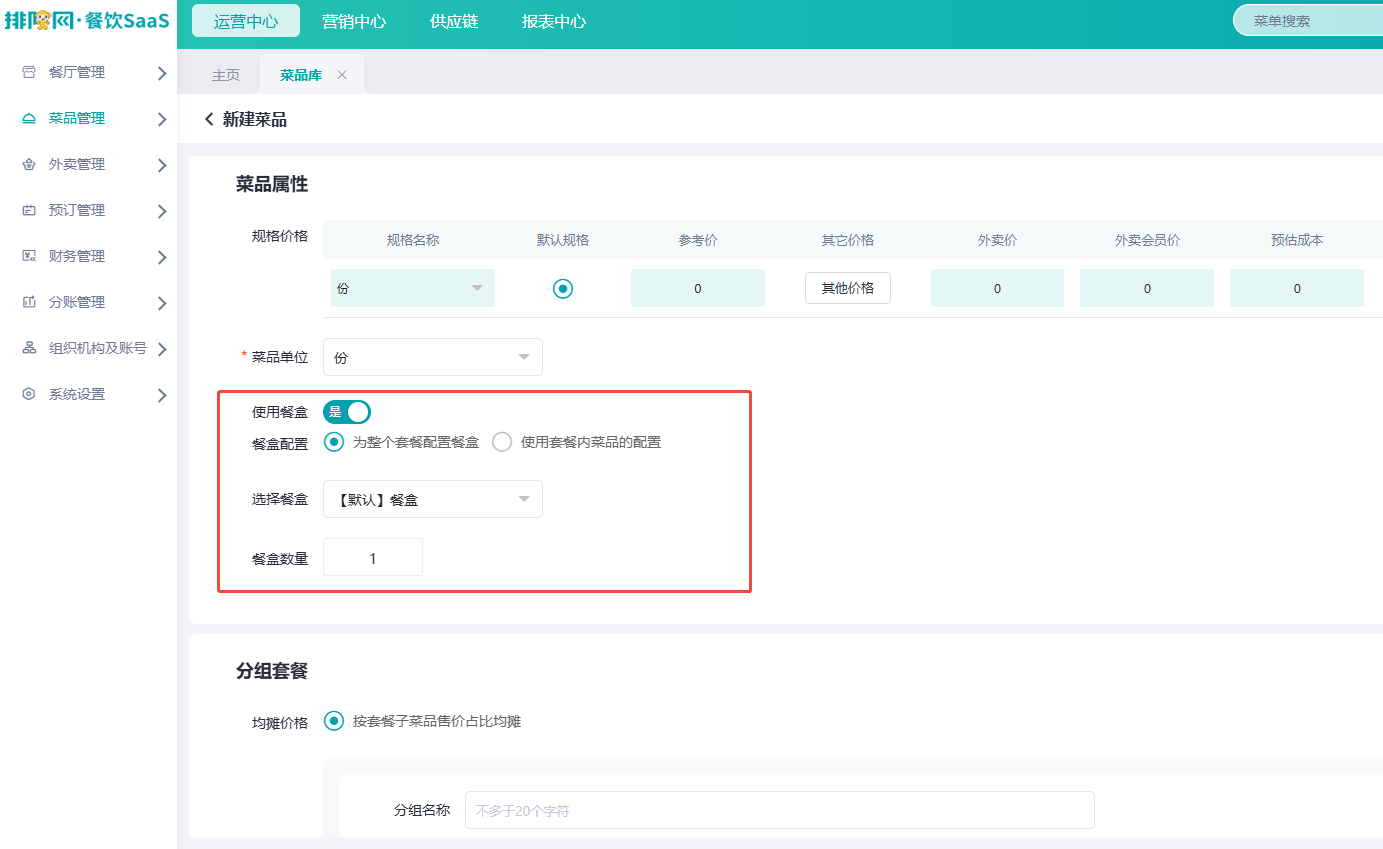Open 营销中心 top menu
This screenshot has width=1383, height=849.
[x=354, y=21]
